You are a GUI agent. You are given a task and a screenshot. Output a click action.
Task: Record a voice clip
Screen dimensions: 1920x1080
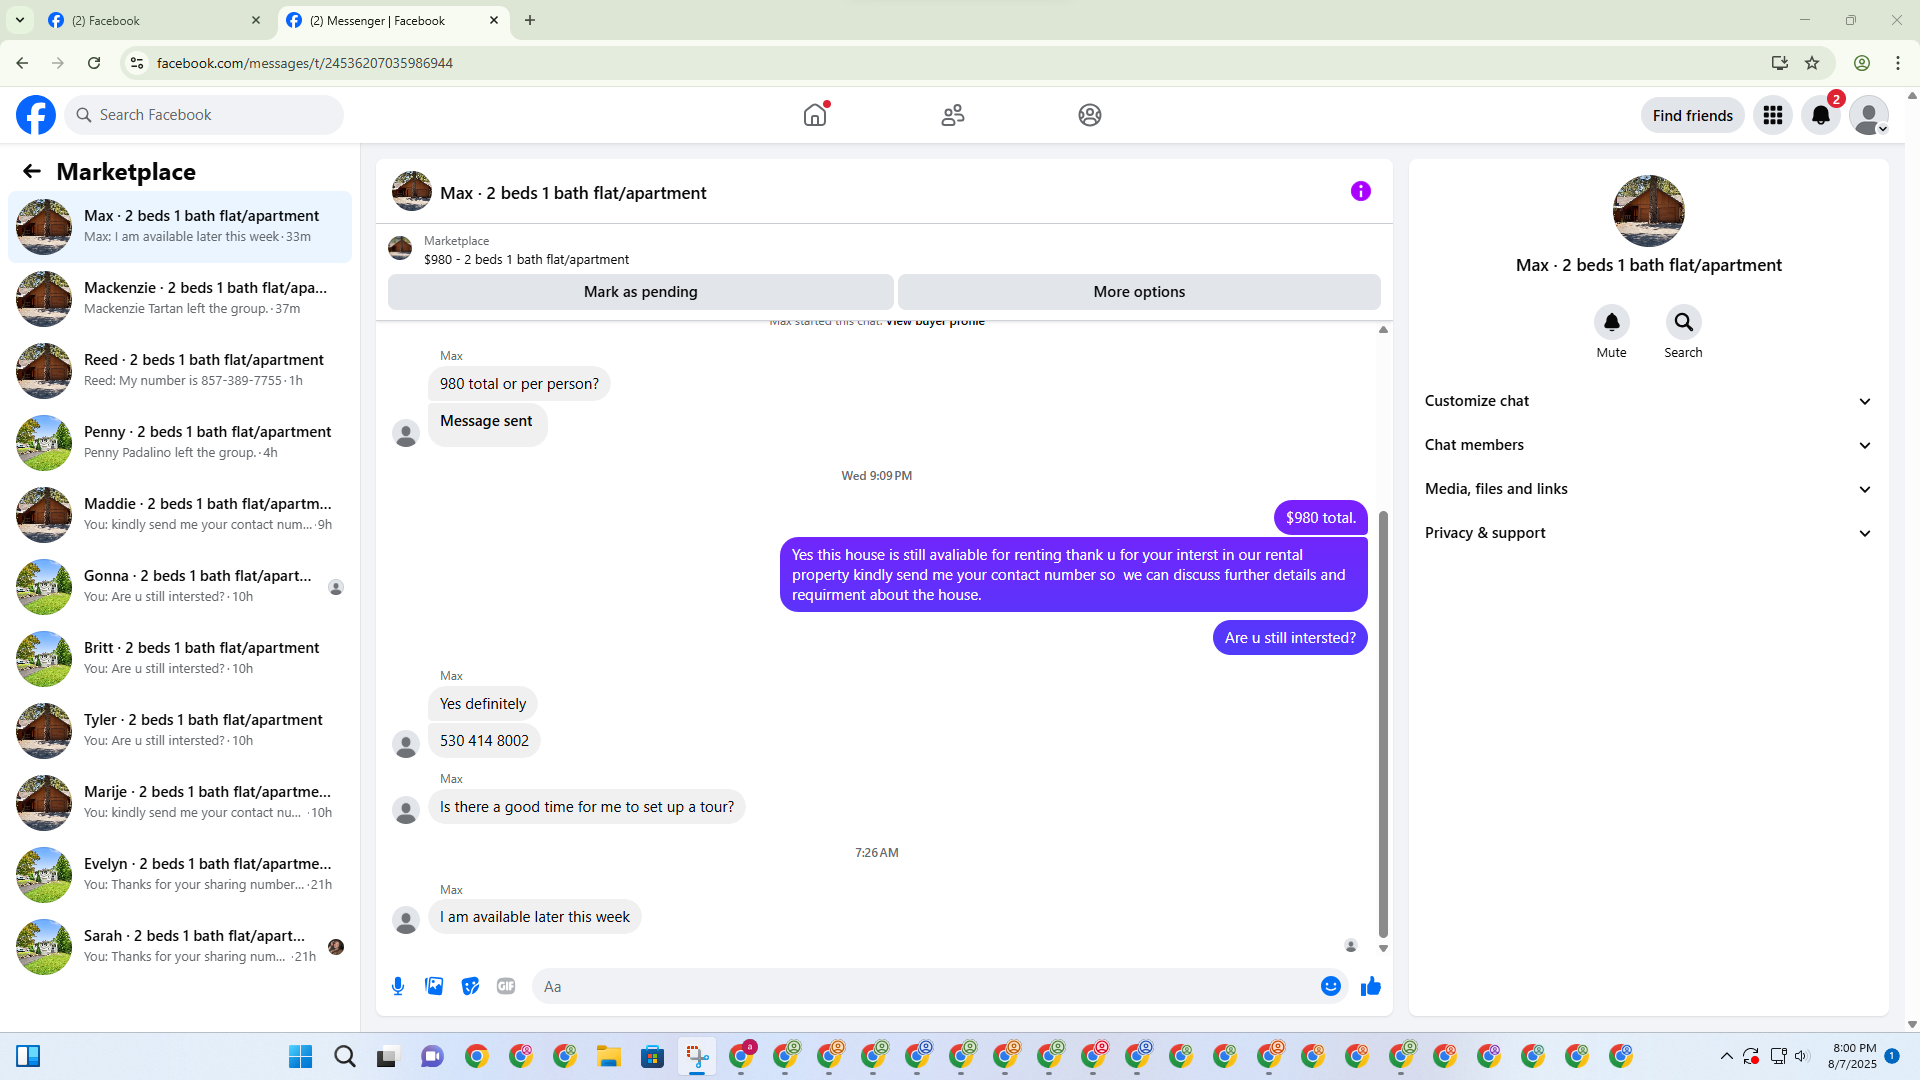point(398,986)
